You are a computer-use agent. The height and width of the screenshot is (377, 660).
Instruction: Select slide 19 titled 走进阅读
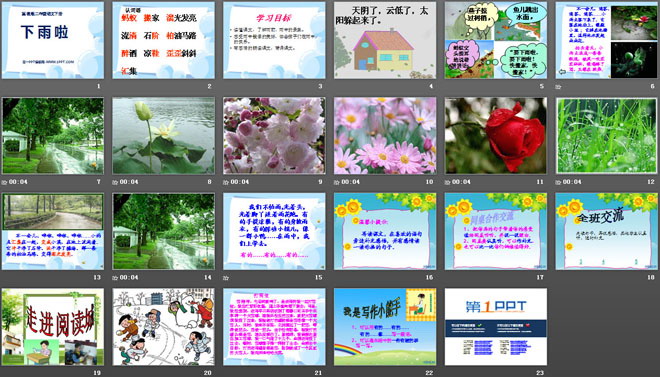53,327
